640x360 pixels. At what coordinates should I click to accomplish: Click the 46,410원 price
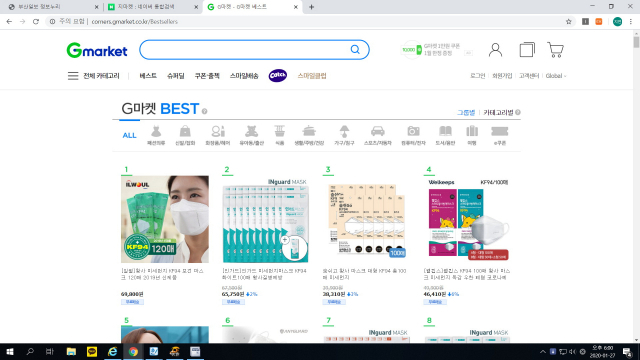(435, 294)
